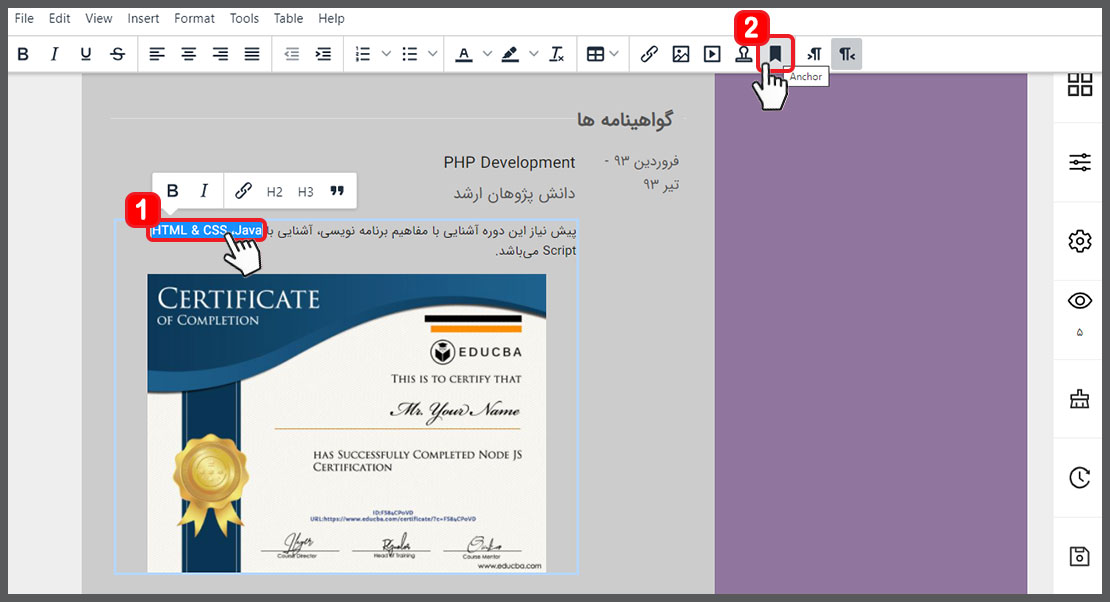Viewport: 1110px width, 602px height.
Task: Insert a link from main toolbar
Action: click(649, 54)
